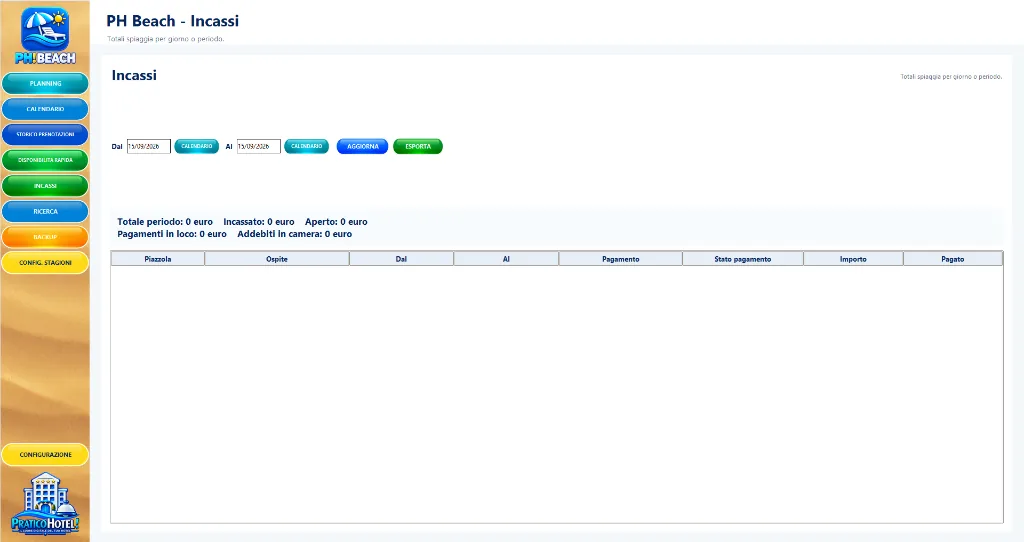Sort by the Piazzola column header
This screenshot has height=542, width=1024.
[157, 259]
